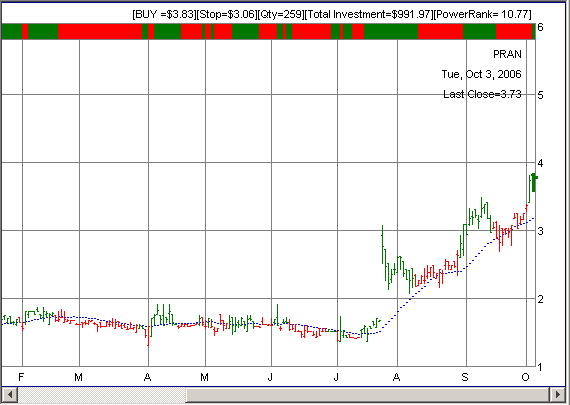Click the last green price bar near 3.8

coord(534,183)
